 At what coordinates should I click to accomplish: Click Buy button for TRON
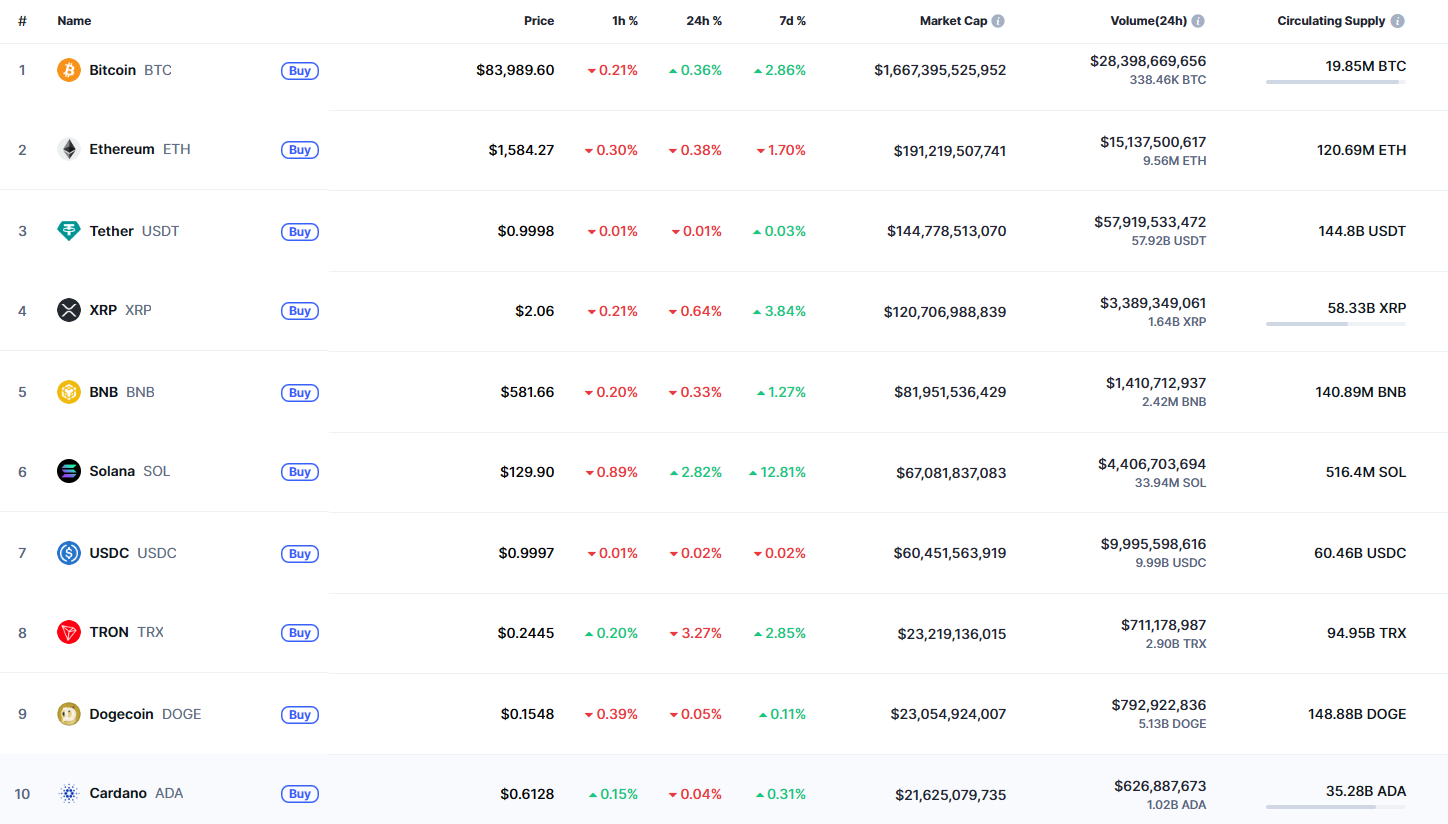pyautogui.click(x=300, y=633)
